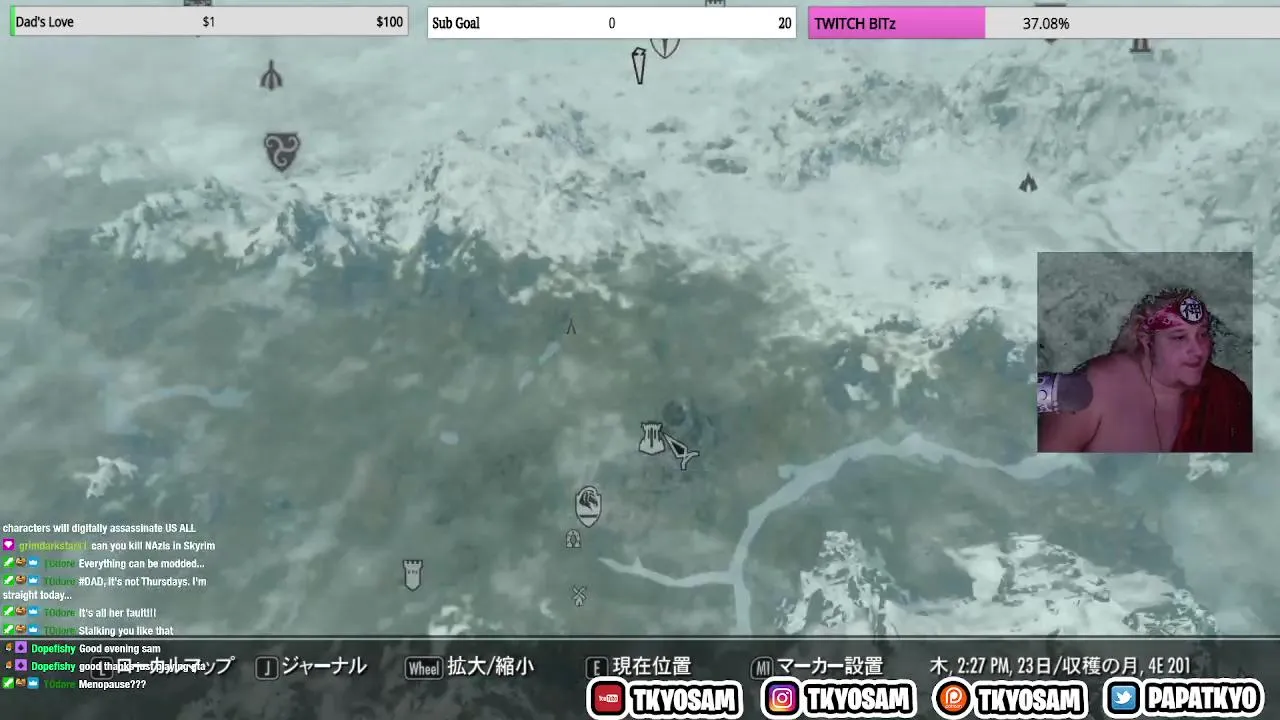
Task: Click chat message 'can you kill NAzis in Skyrim'
Action: pyautogui.click(x=153, y=546)
